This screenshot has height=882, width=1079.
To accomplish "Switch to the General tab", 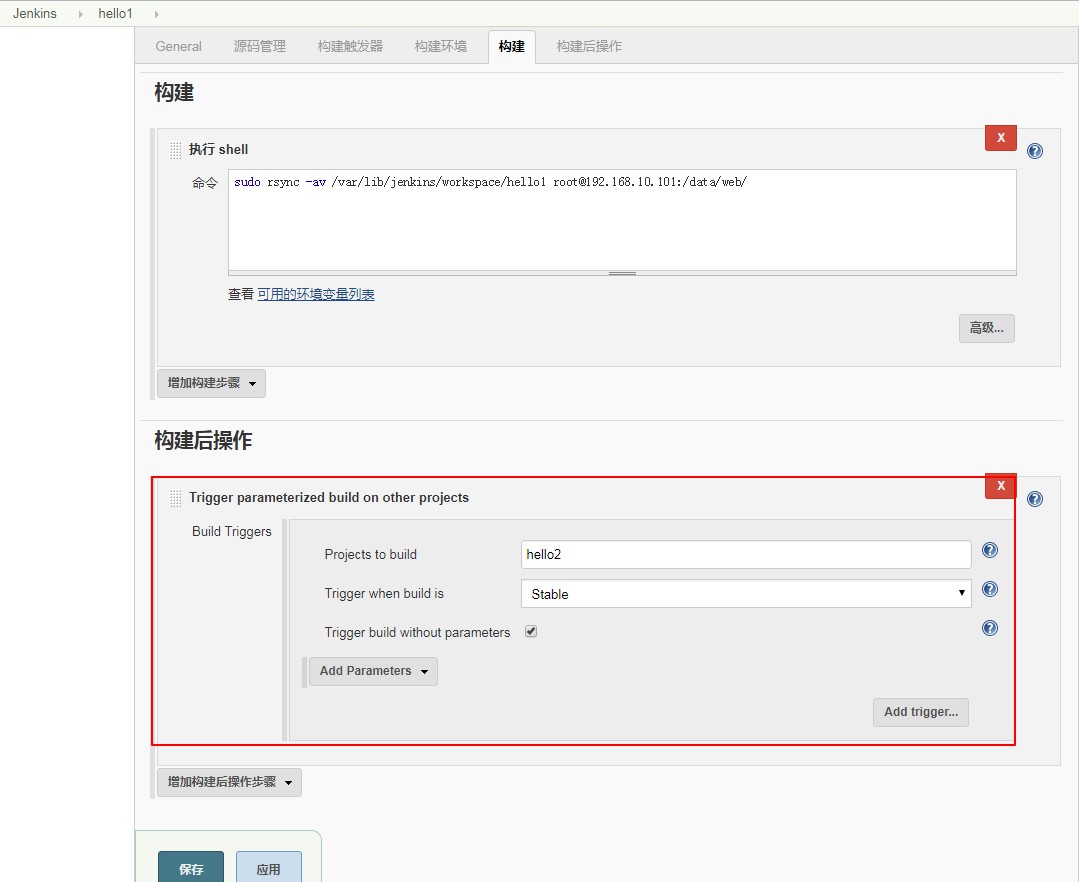I will pyautogui.click(x=179, y=46).
